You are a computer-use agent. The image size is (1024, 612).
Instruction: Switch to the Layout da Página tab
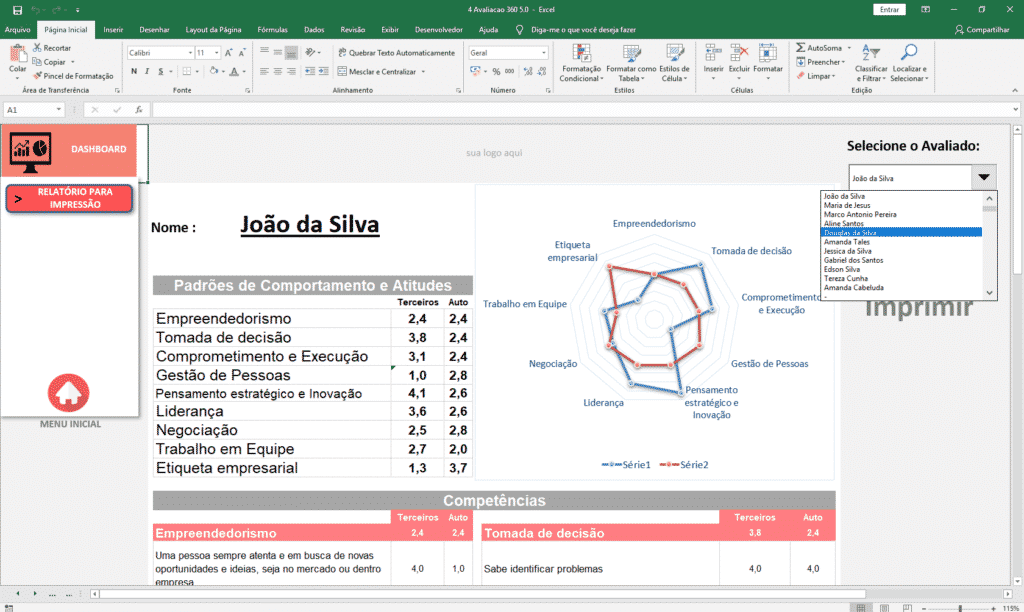coord(213,29)
